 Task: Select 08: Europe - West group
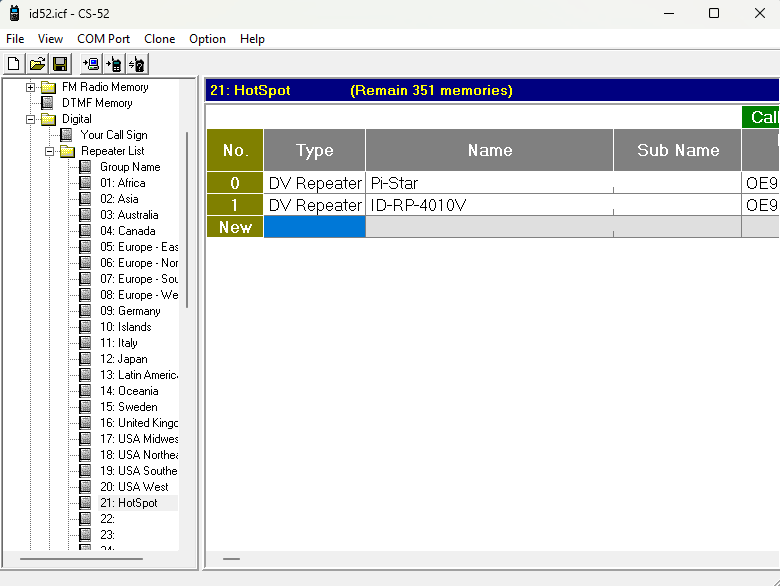click(x=139, y=294)
